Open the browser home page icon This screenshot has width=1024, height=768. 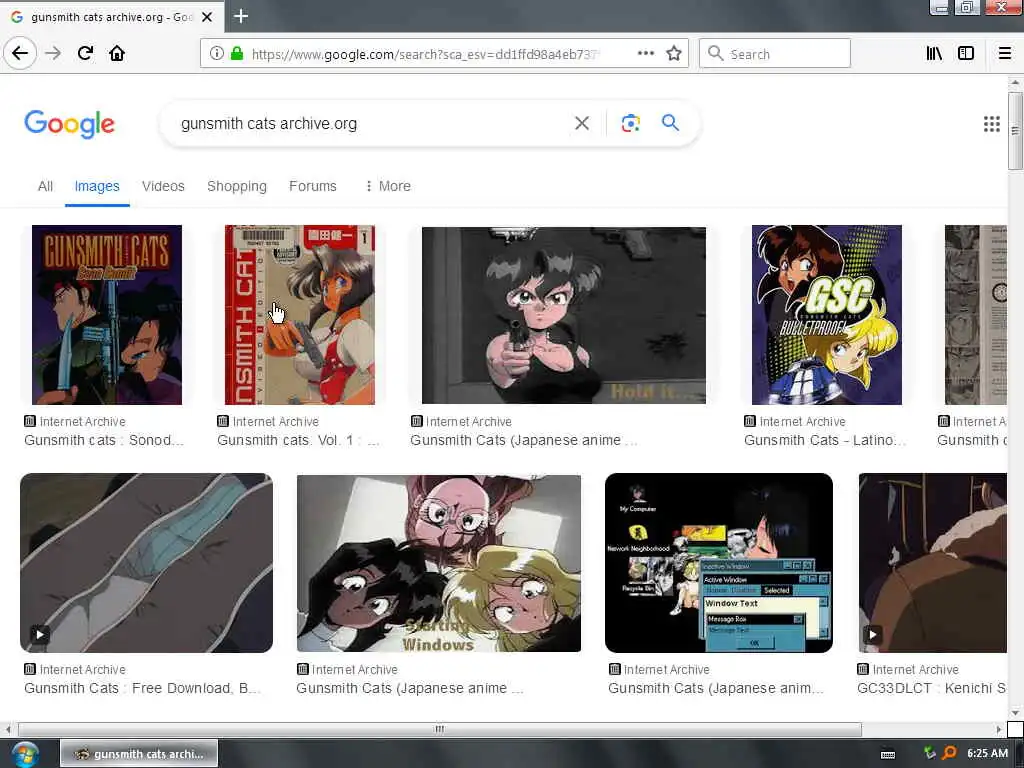click(117, 53)
